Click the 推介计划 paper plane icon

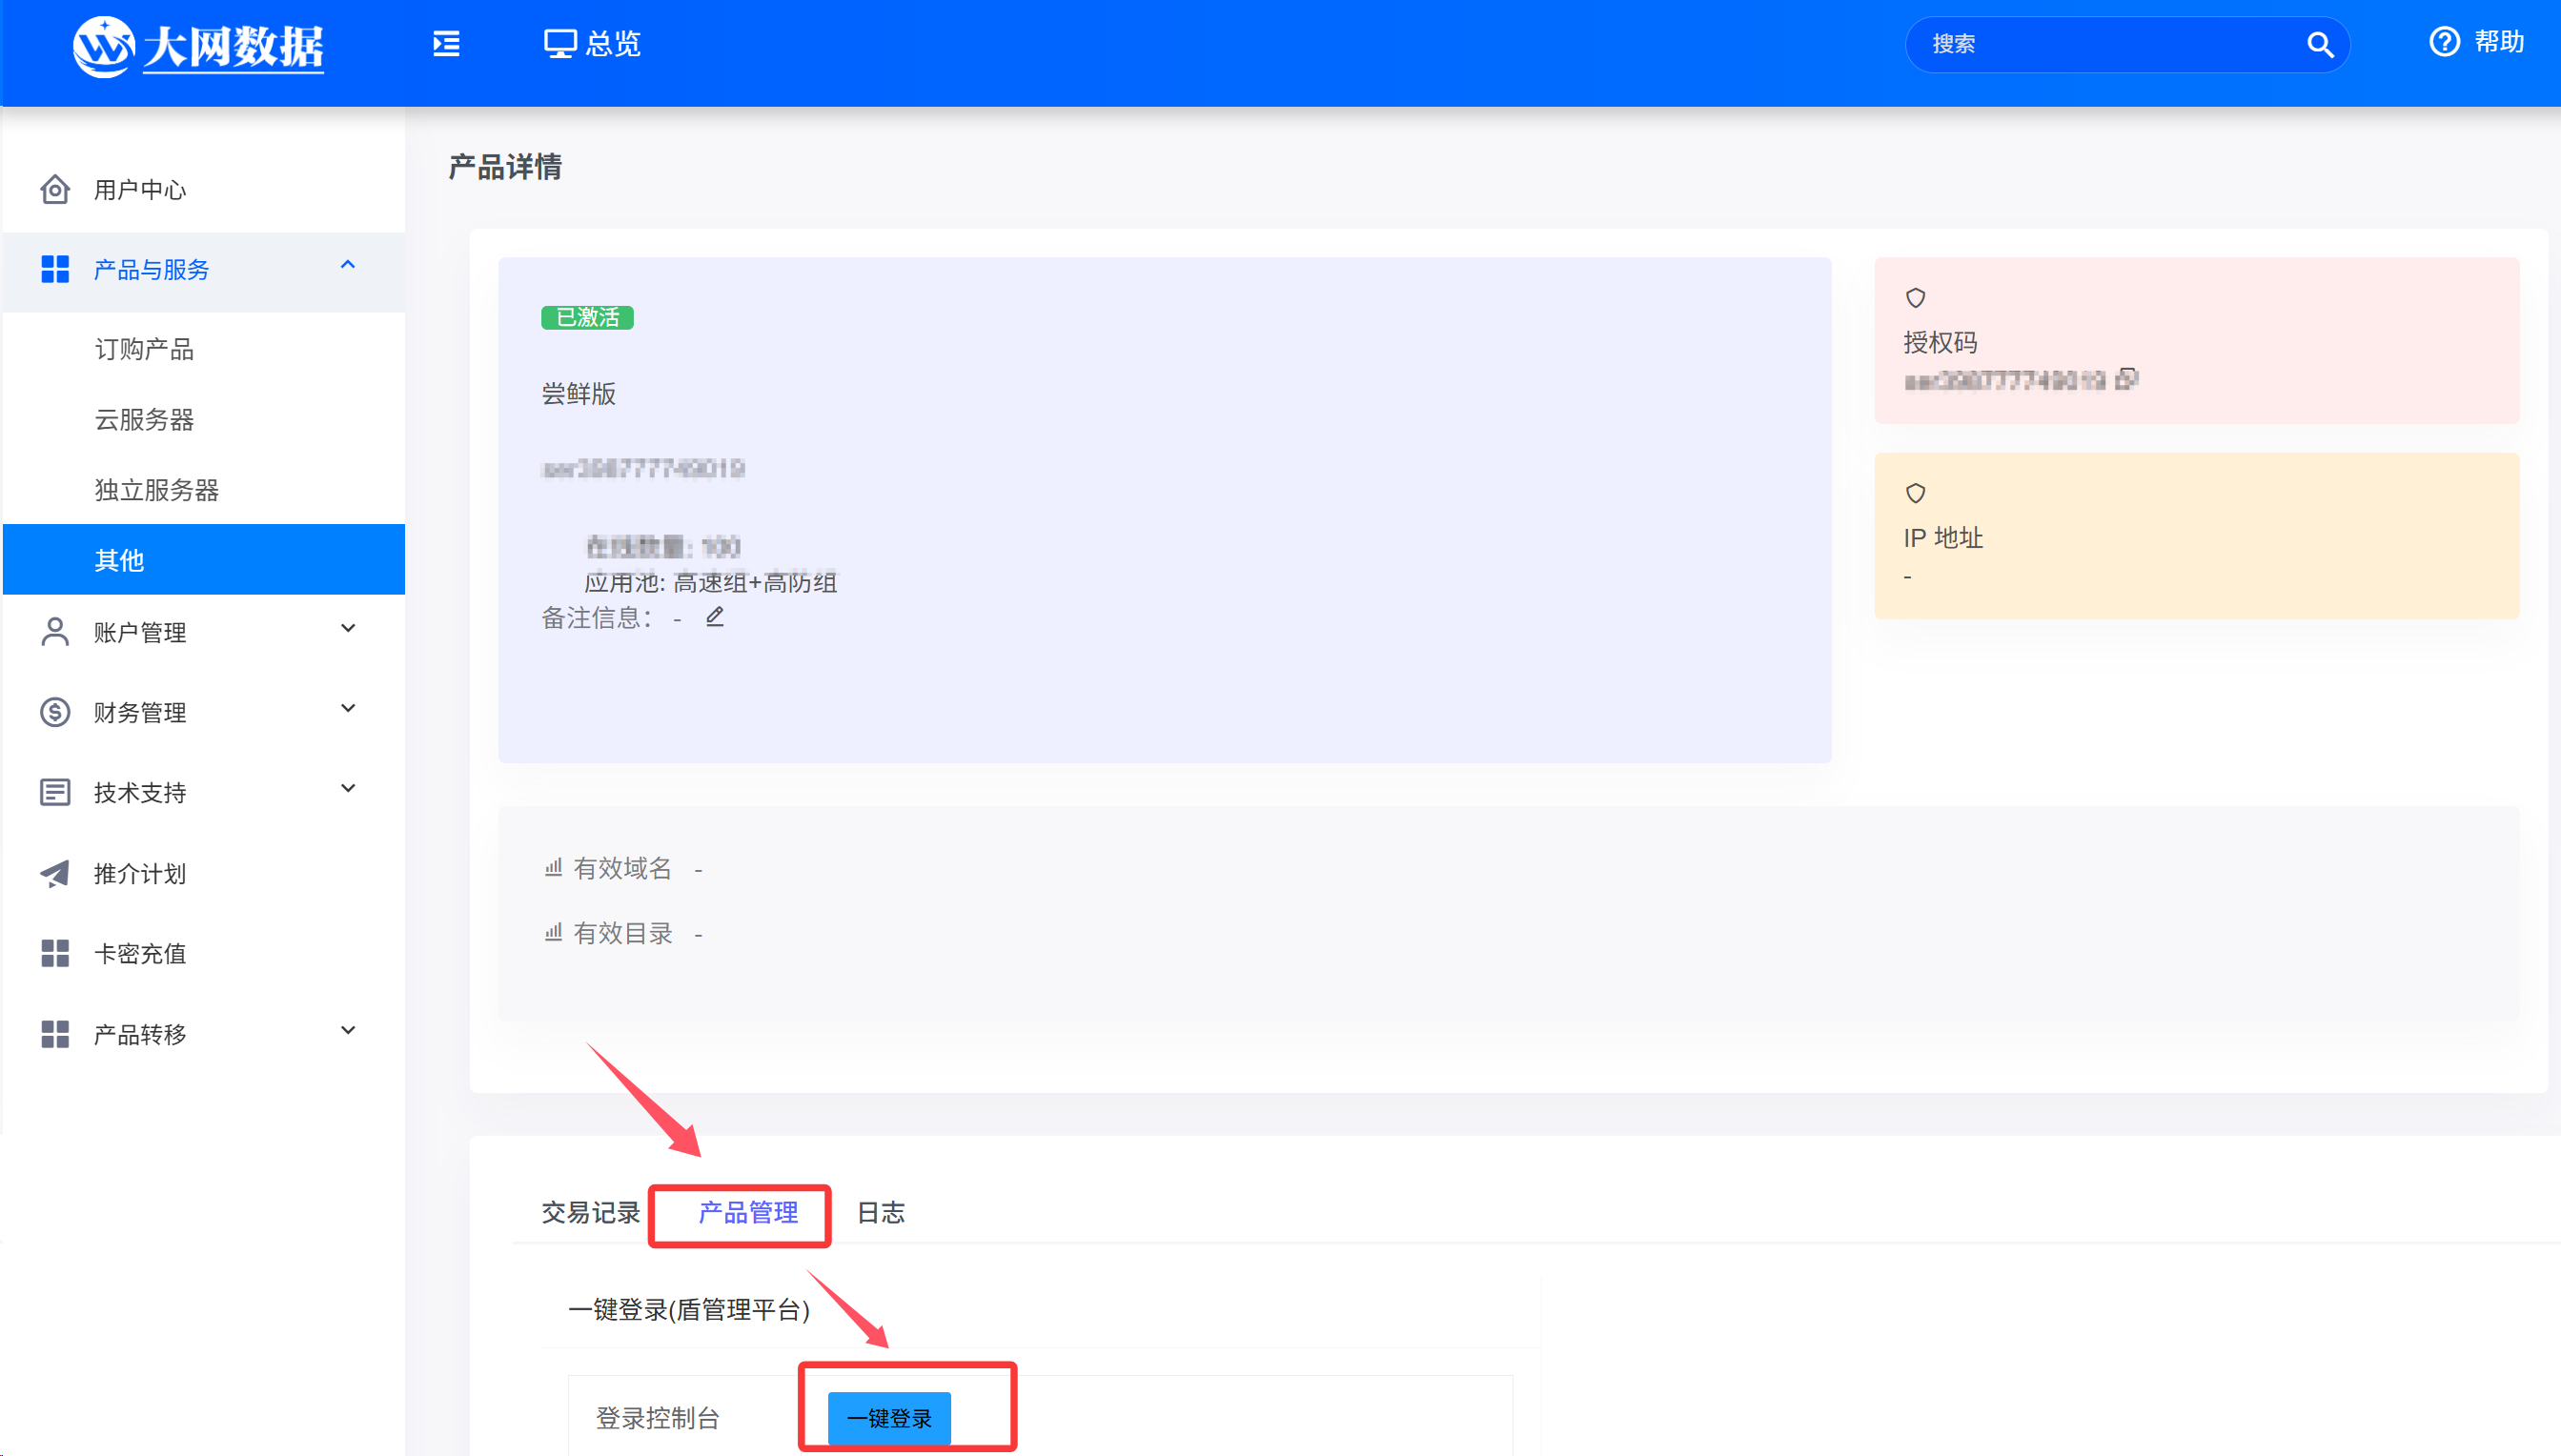[55, 873]
